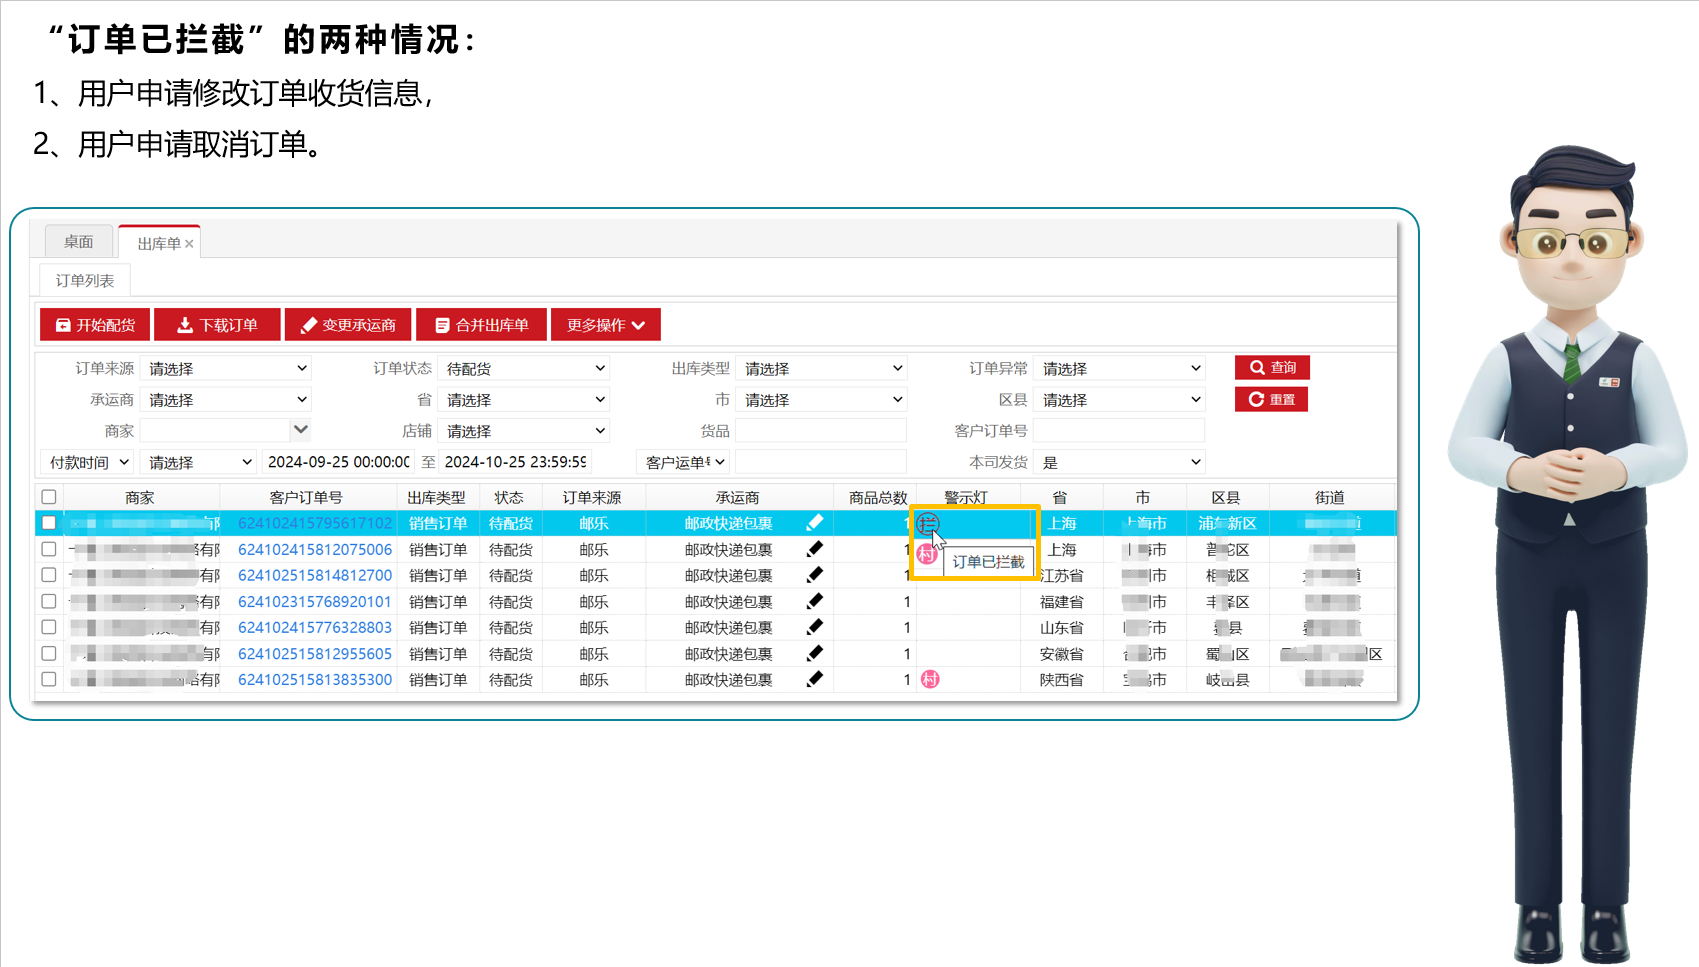Open the 承运商 filter dropdown
1699x967 pixels.
[226, 400]
